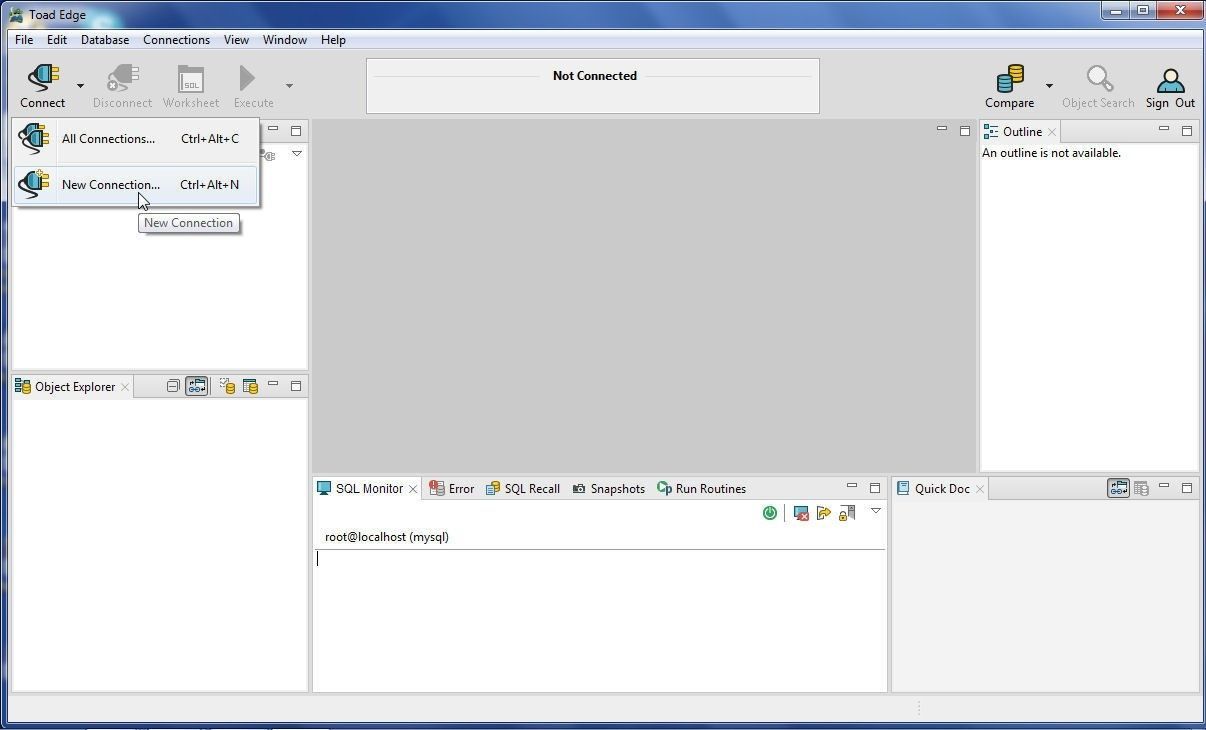
Task: Switch to the SQL Recall tab
Action: [523, 489]
